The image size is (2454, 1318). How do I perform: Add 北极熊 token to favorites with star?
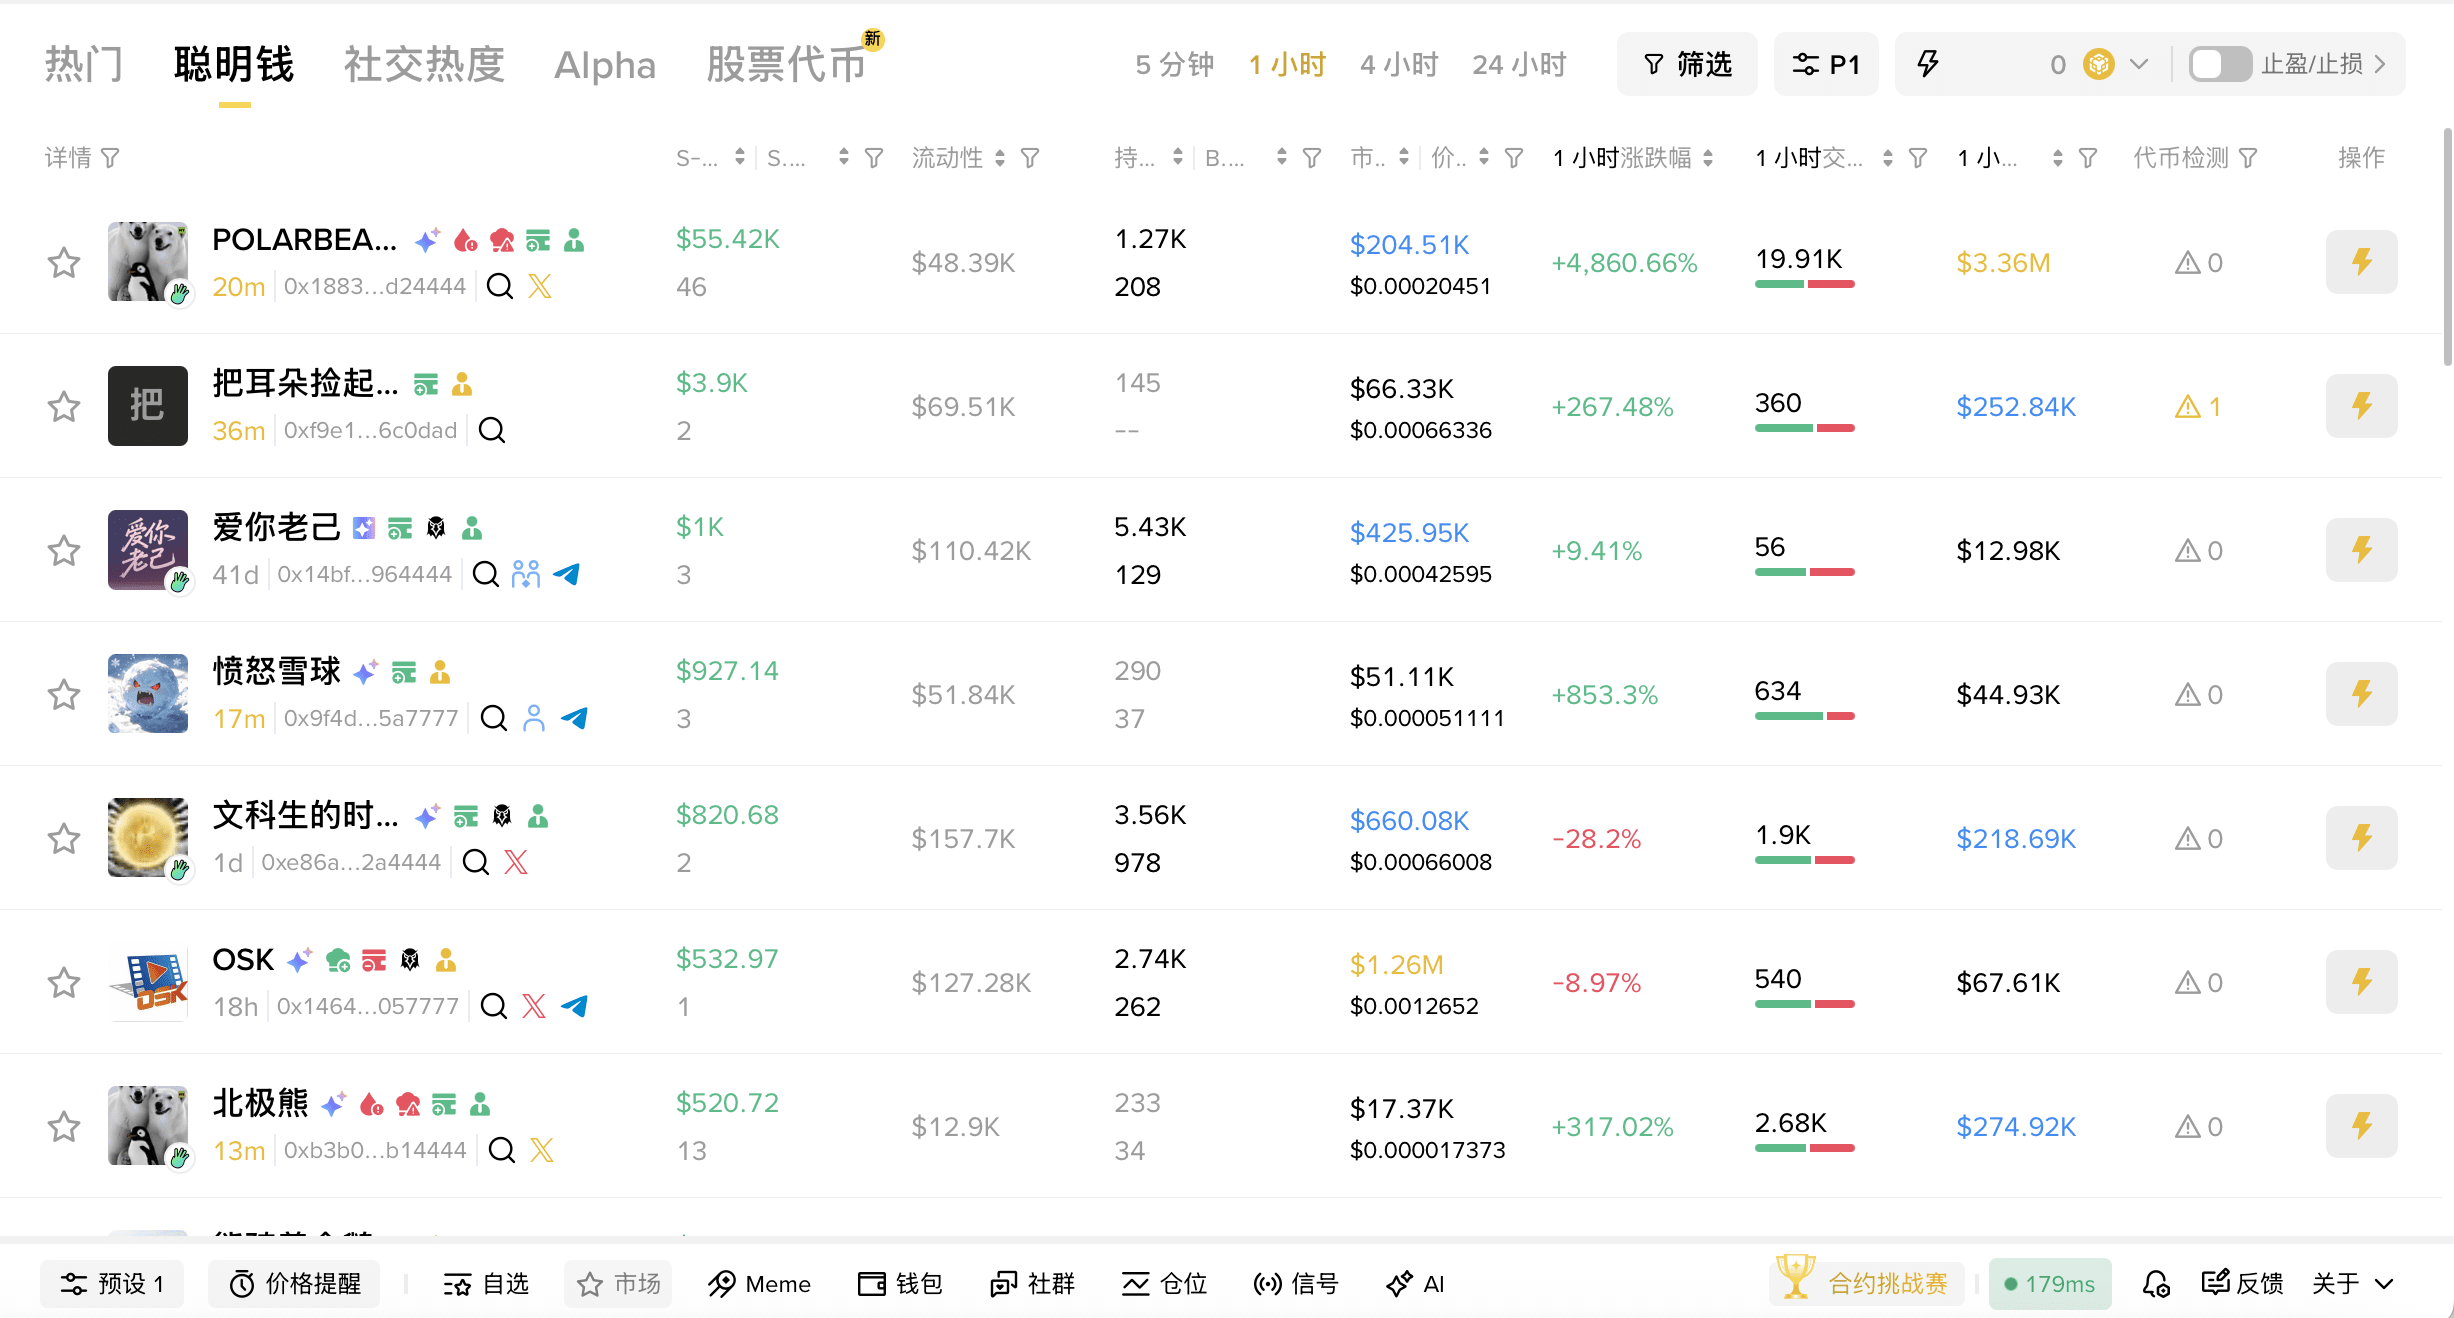click(64, 1126)
